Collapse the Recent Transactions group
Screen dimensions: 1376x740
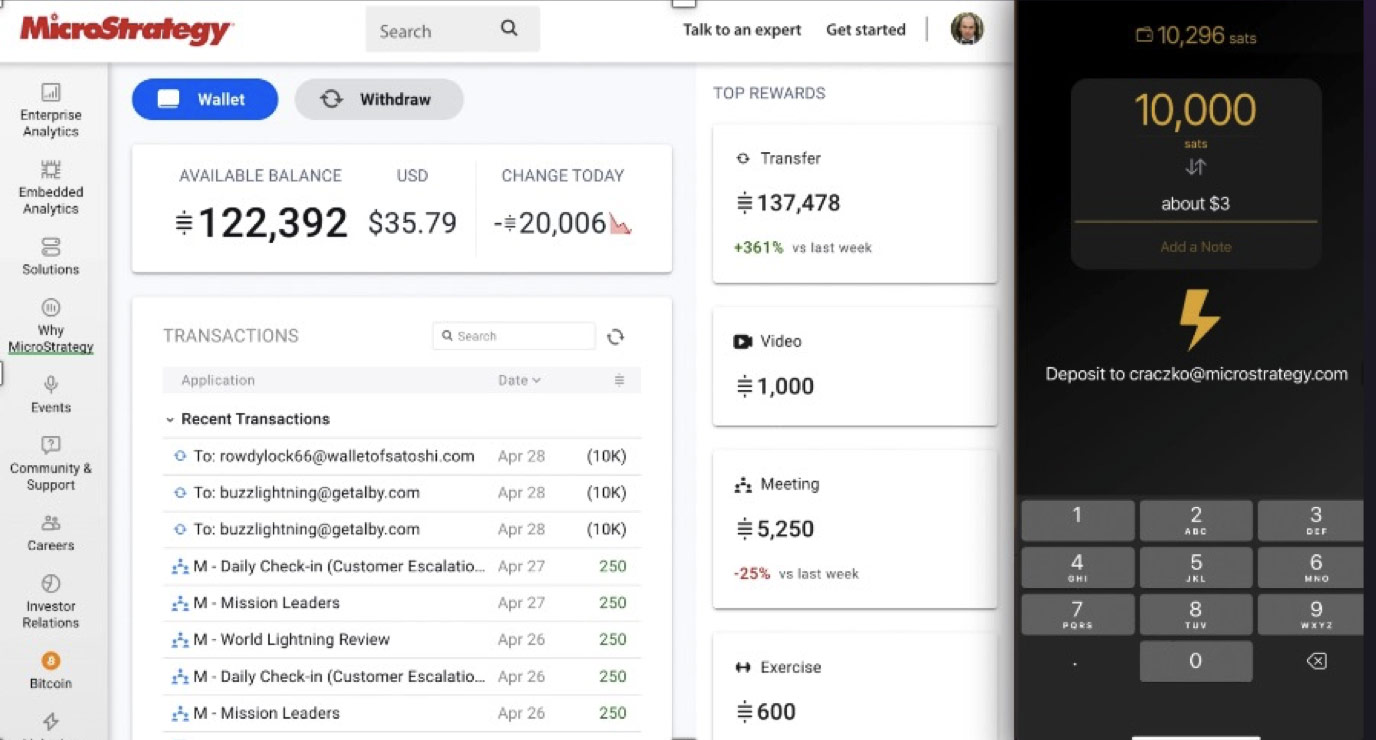point(170,420)
